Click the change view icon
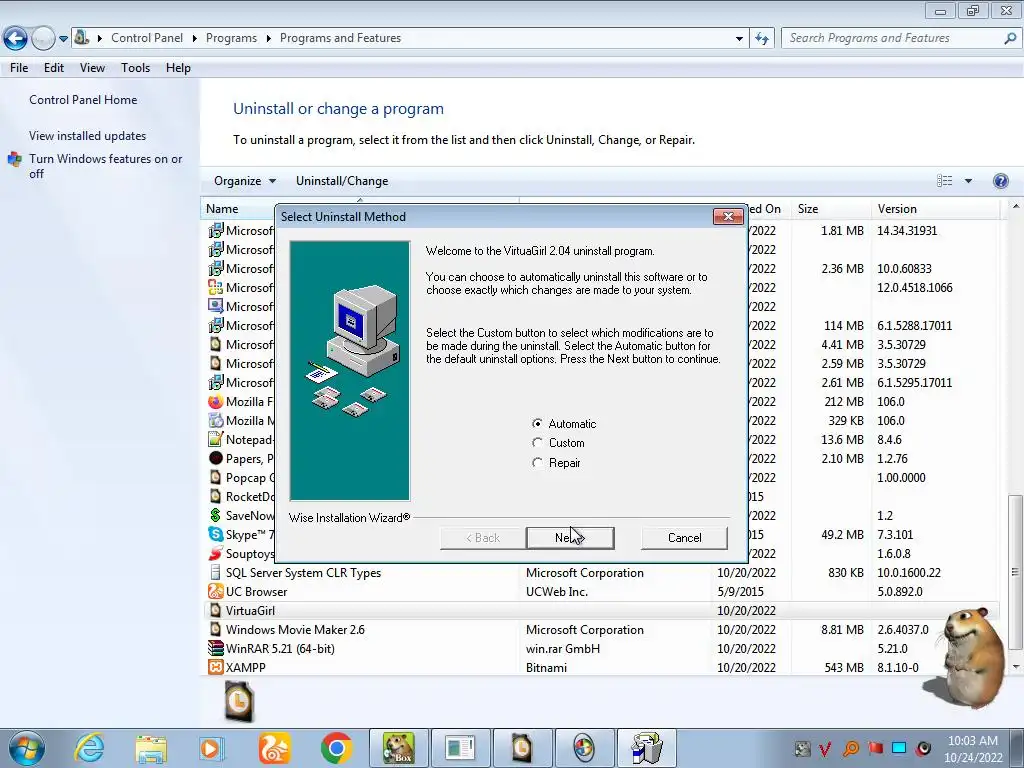Viewport: 1024px width, 768px height. coord(944,181)
